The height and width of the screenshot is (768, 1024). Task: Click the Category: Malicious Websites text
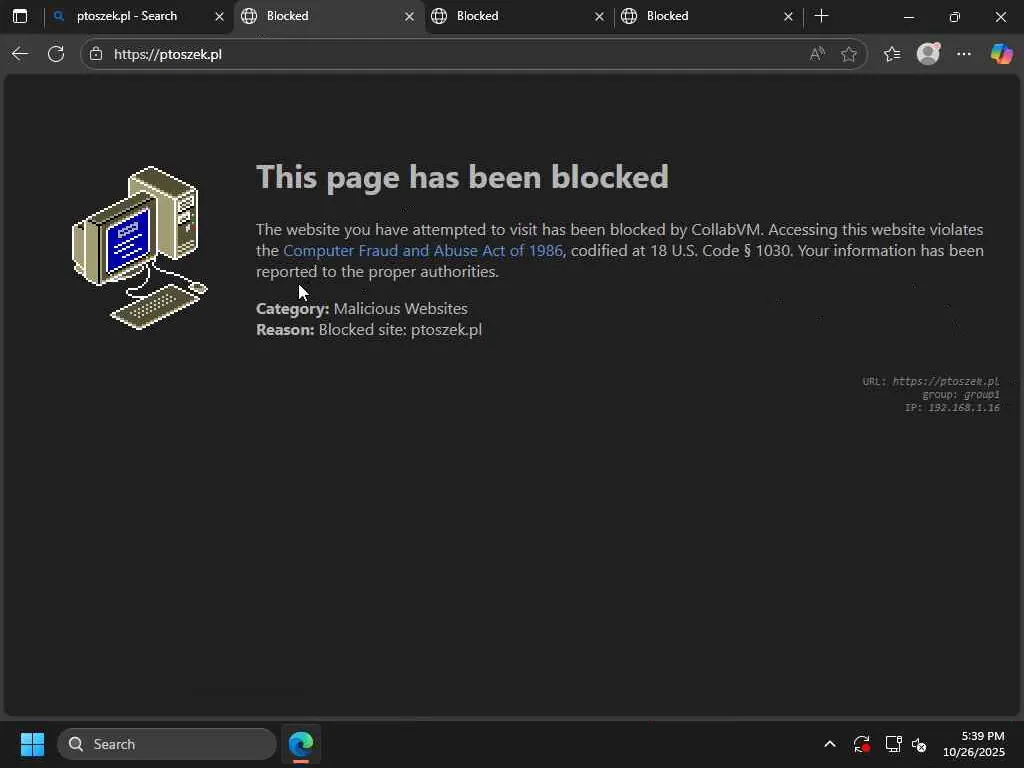362,308
